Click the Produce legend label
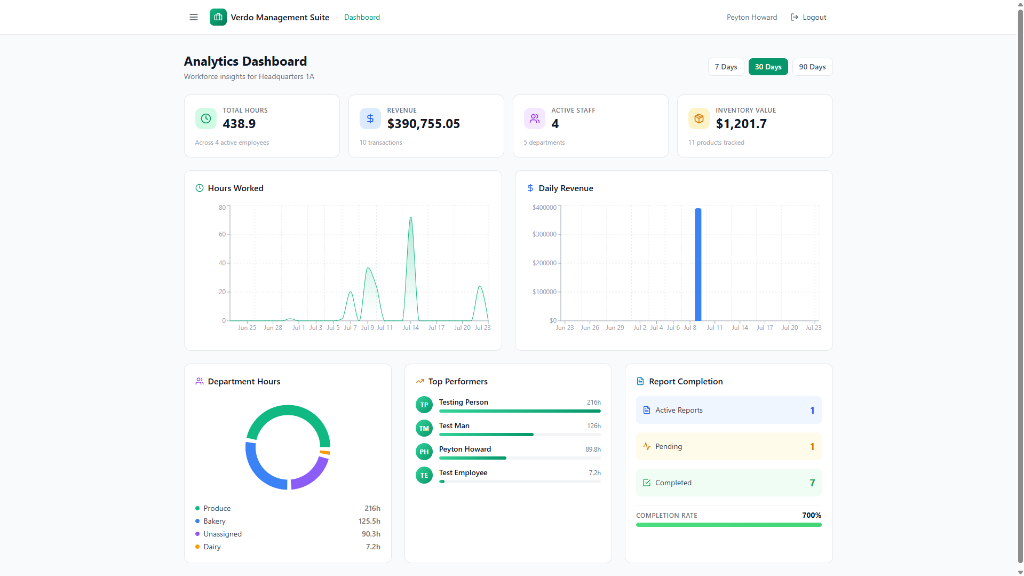Image resolution: width=1024 pixels, height=576 pixels. tap(217, 508)
